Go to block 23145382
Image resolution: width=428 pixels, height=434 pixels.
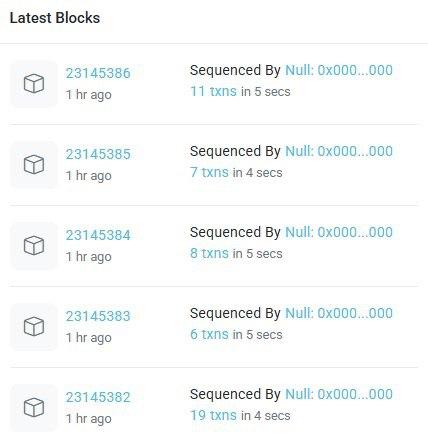(x=98, y=397)
